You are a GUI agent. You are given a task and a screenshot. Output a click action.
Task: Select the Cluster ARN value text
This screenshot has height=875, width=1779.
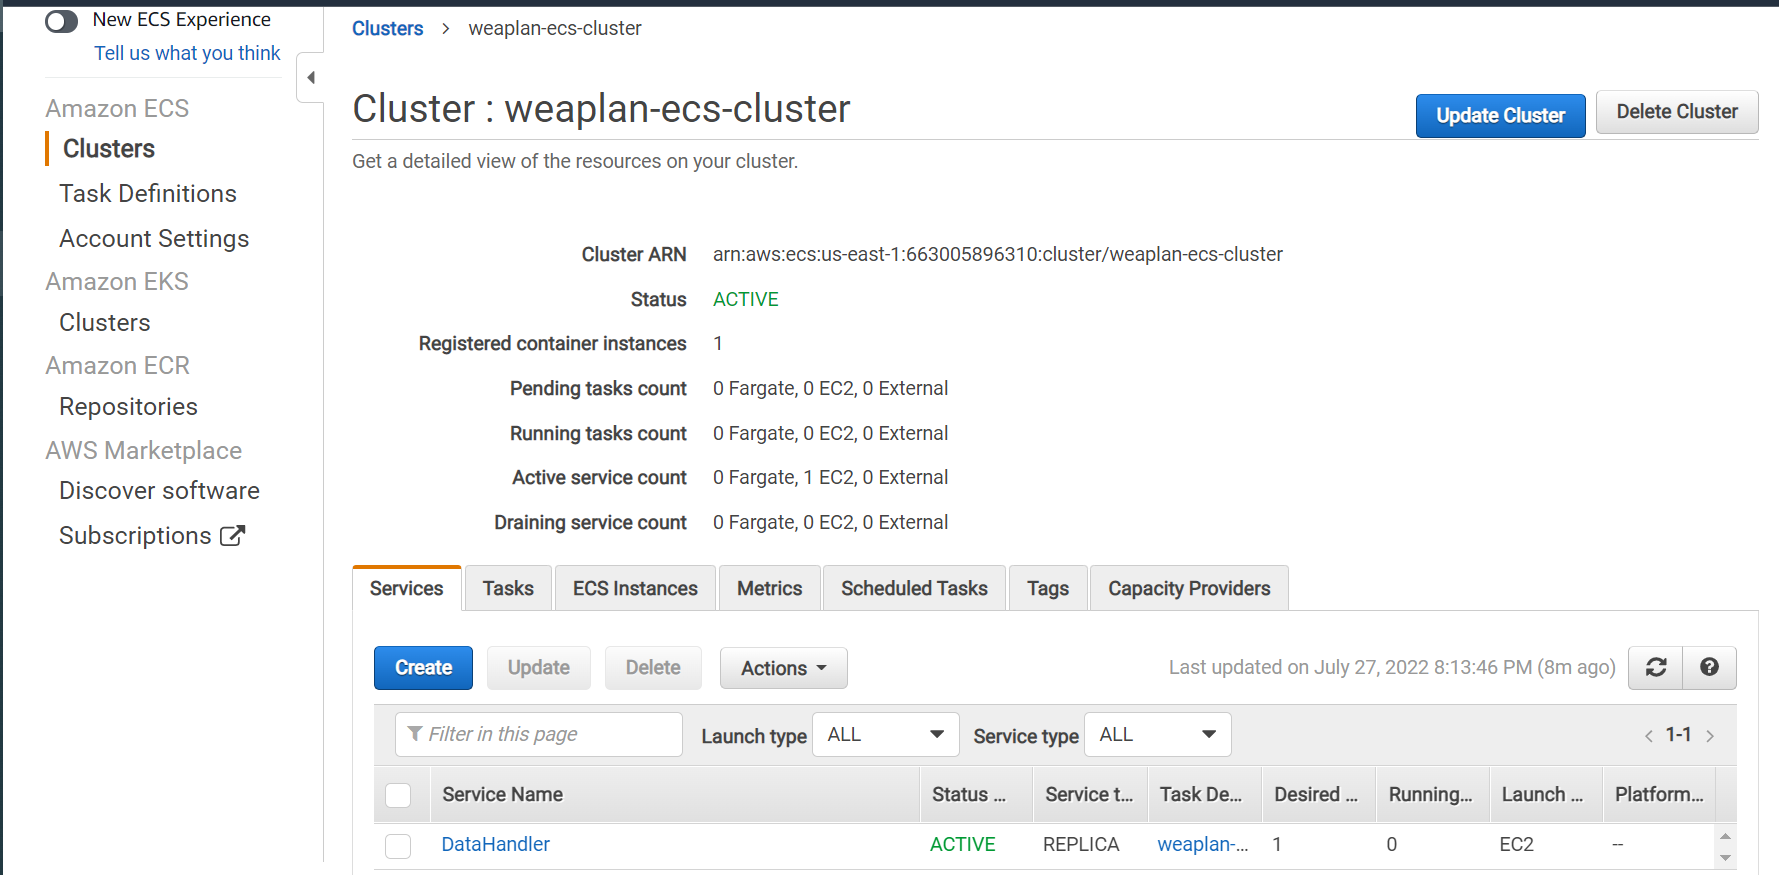click(x=997, y=254)
